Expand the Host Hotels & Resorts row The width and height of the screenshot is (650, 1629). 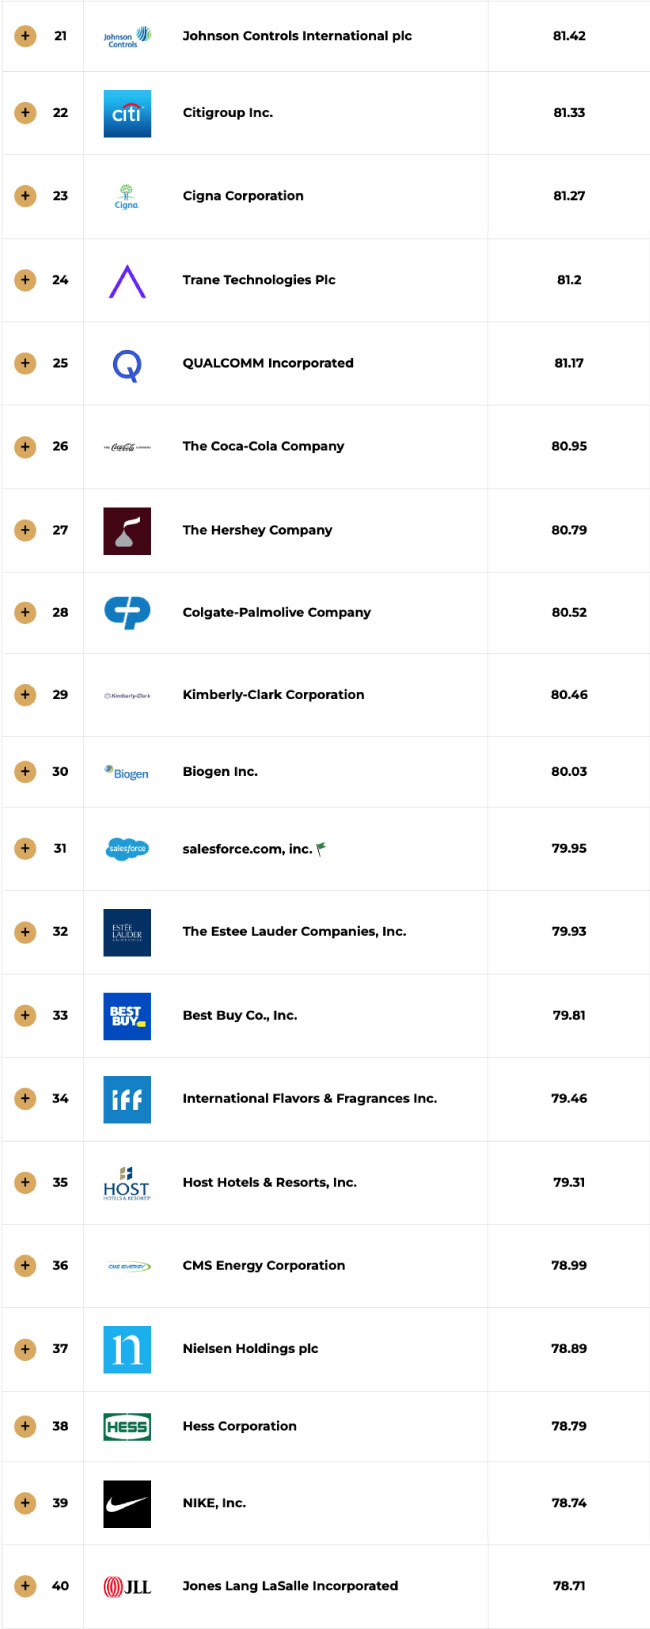(25, 1183)
